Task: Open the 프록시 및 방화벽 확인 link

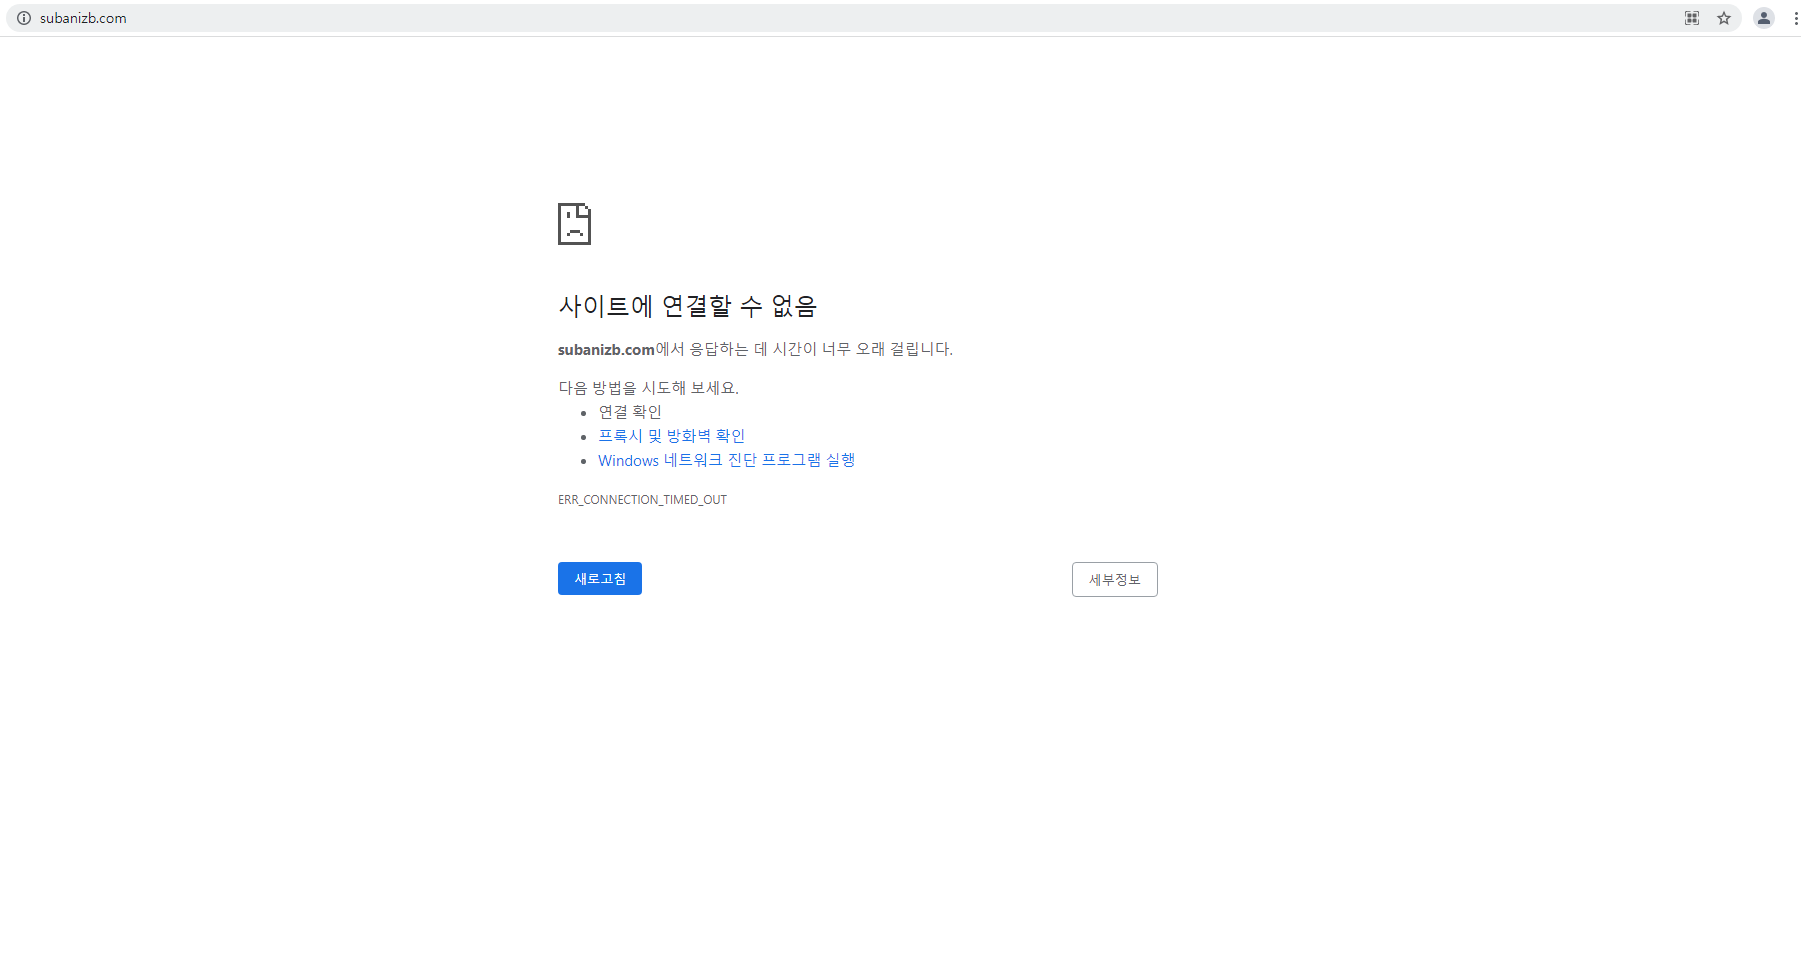Action: (x=672, y=436)
